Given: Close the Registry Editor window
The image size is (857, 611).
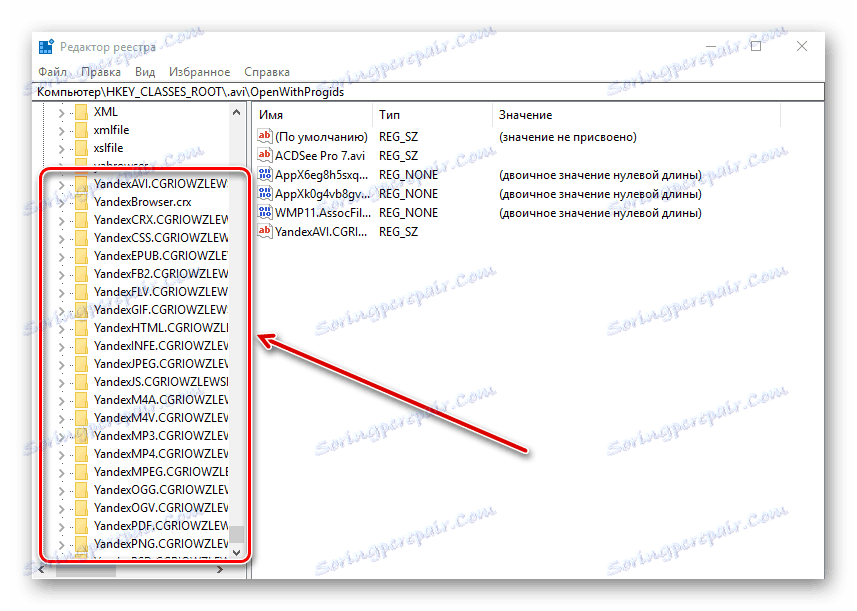Looking at the screenshot, I should [x=802, y=46].
